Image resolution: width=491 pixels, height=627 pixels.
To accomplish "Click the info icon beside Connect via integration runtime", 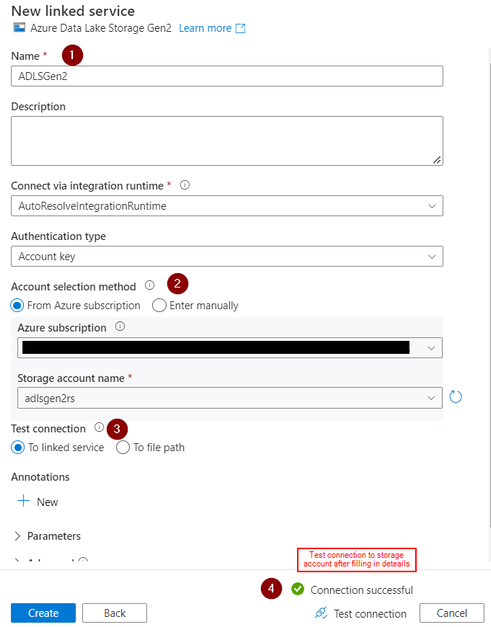I will 185,185.
